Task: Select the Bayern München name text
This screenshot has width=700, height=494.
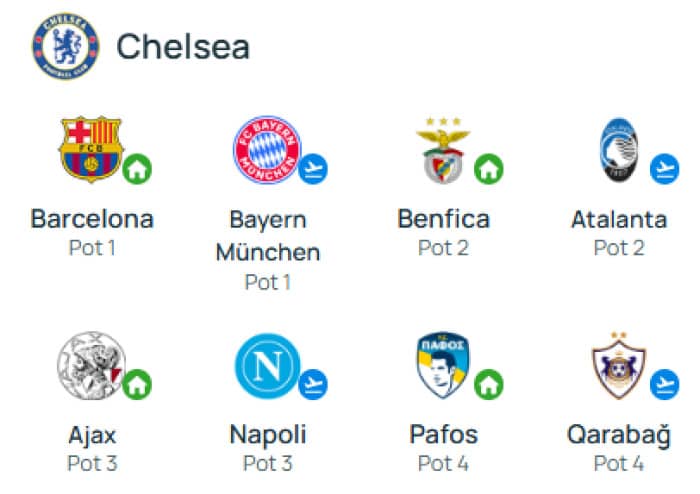Action: coord(268,236)
